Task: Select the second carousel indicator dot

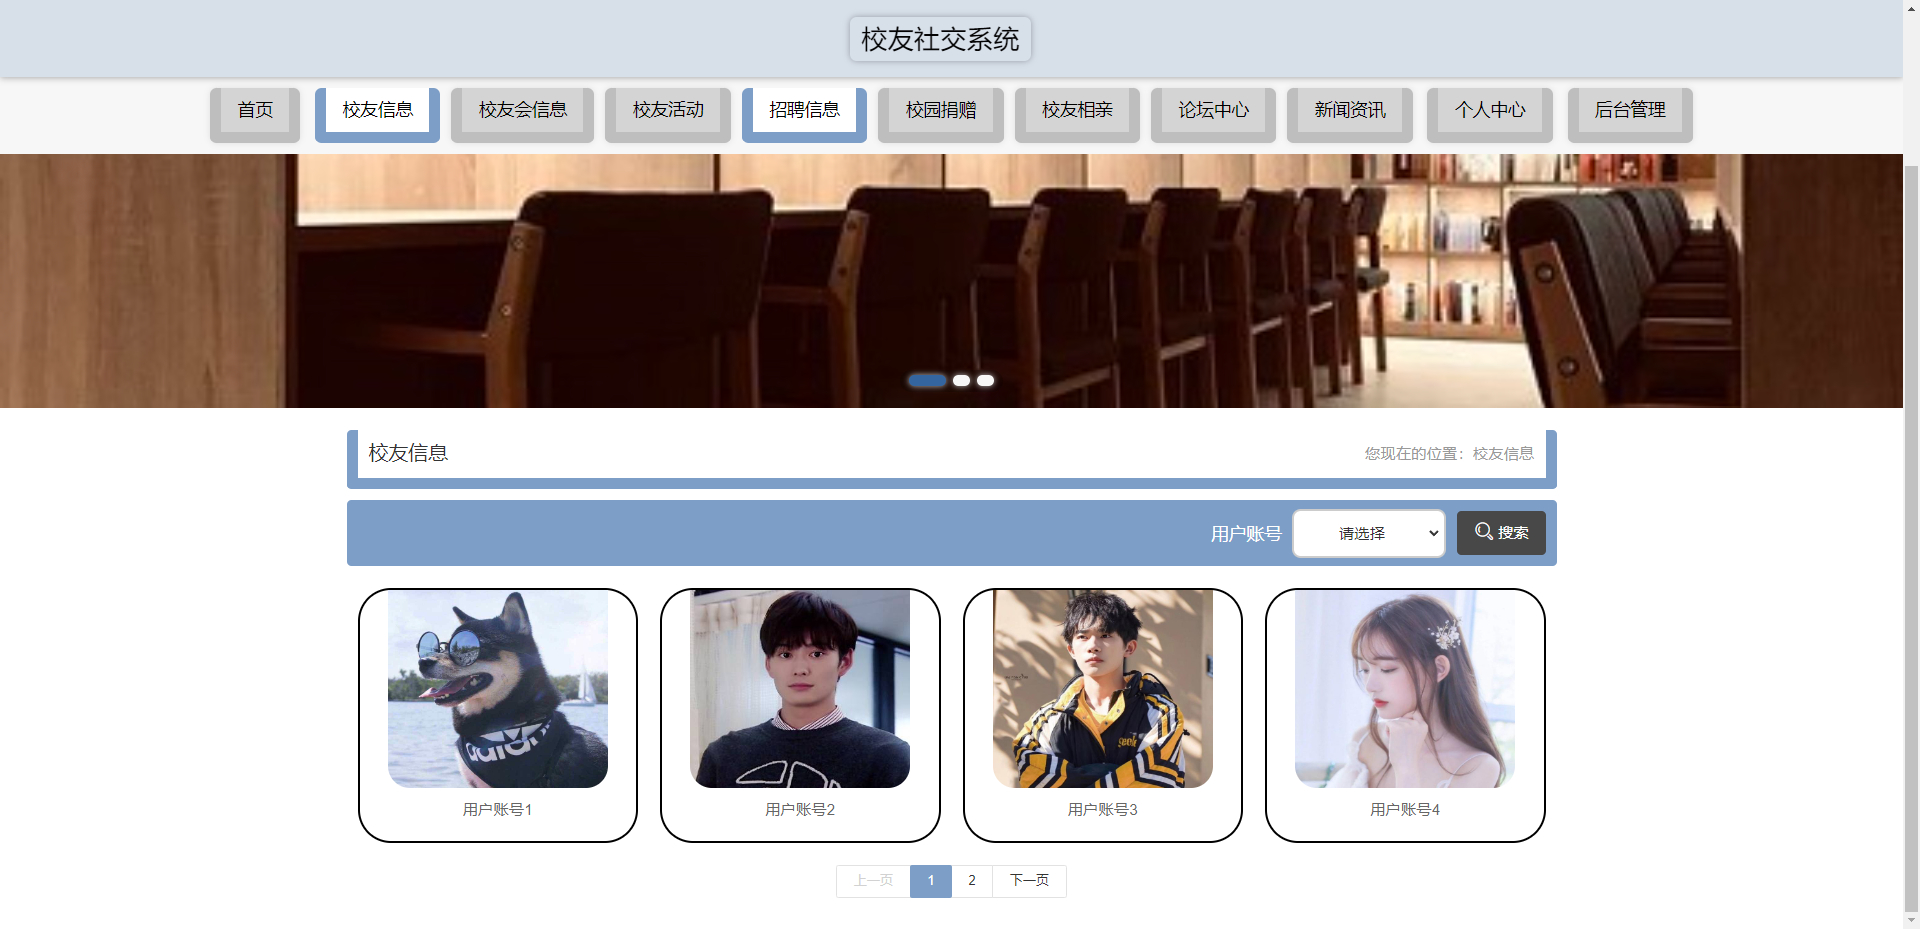Action: (x=961, y=380)
